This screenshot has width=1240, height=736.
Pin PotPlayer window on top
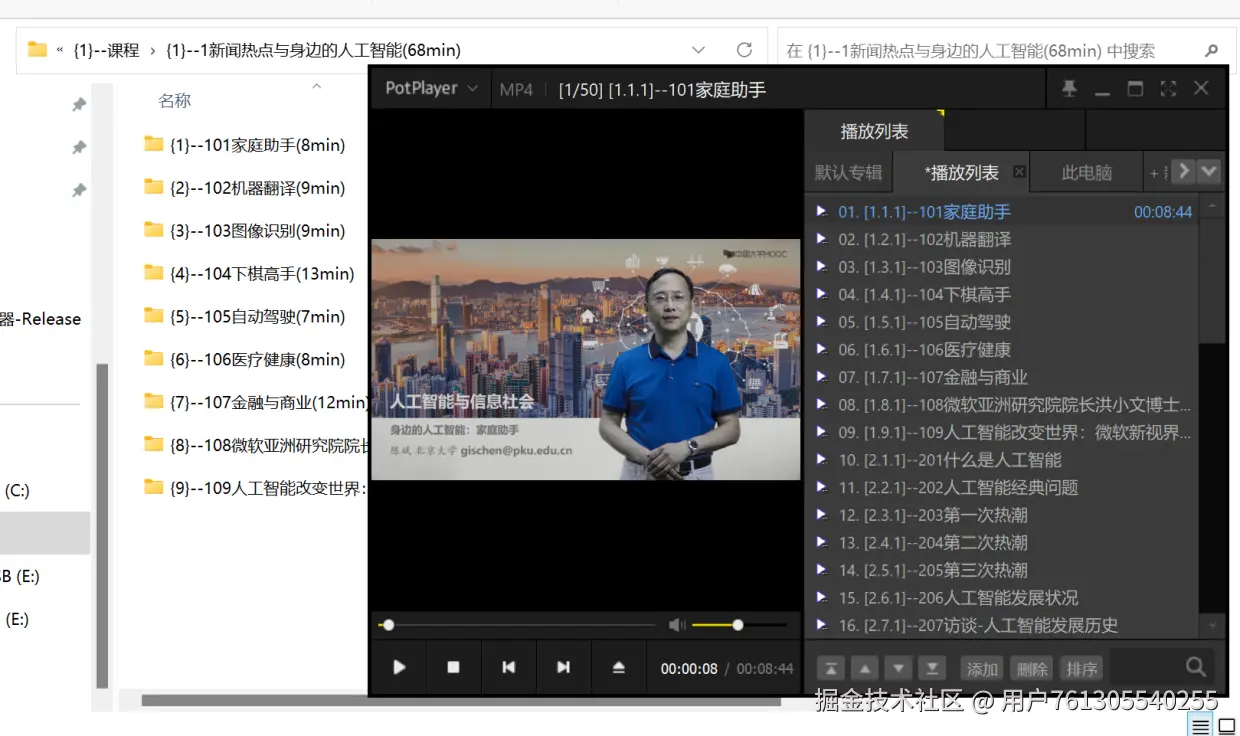click(x=1069, y=89)
